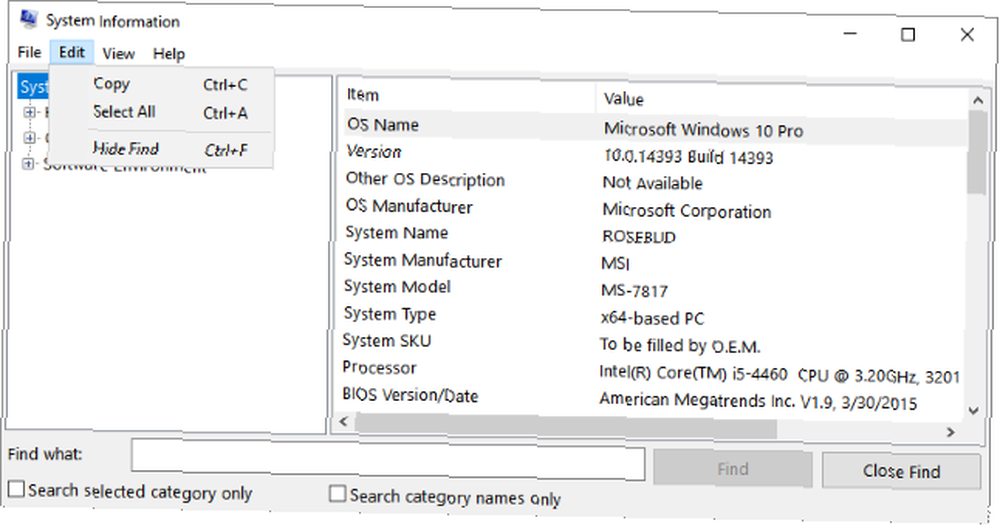Select the Processor row

click(x=653, y=370)
